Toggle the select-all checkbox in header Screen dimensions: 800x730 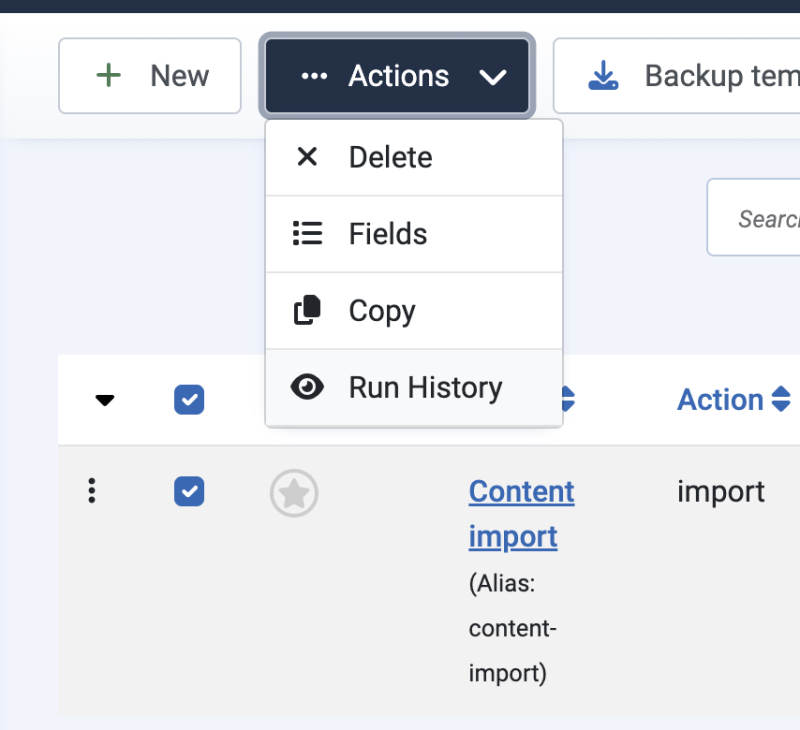tap(189, 399)
